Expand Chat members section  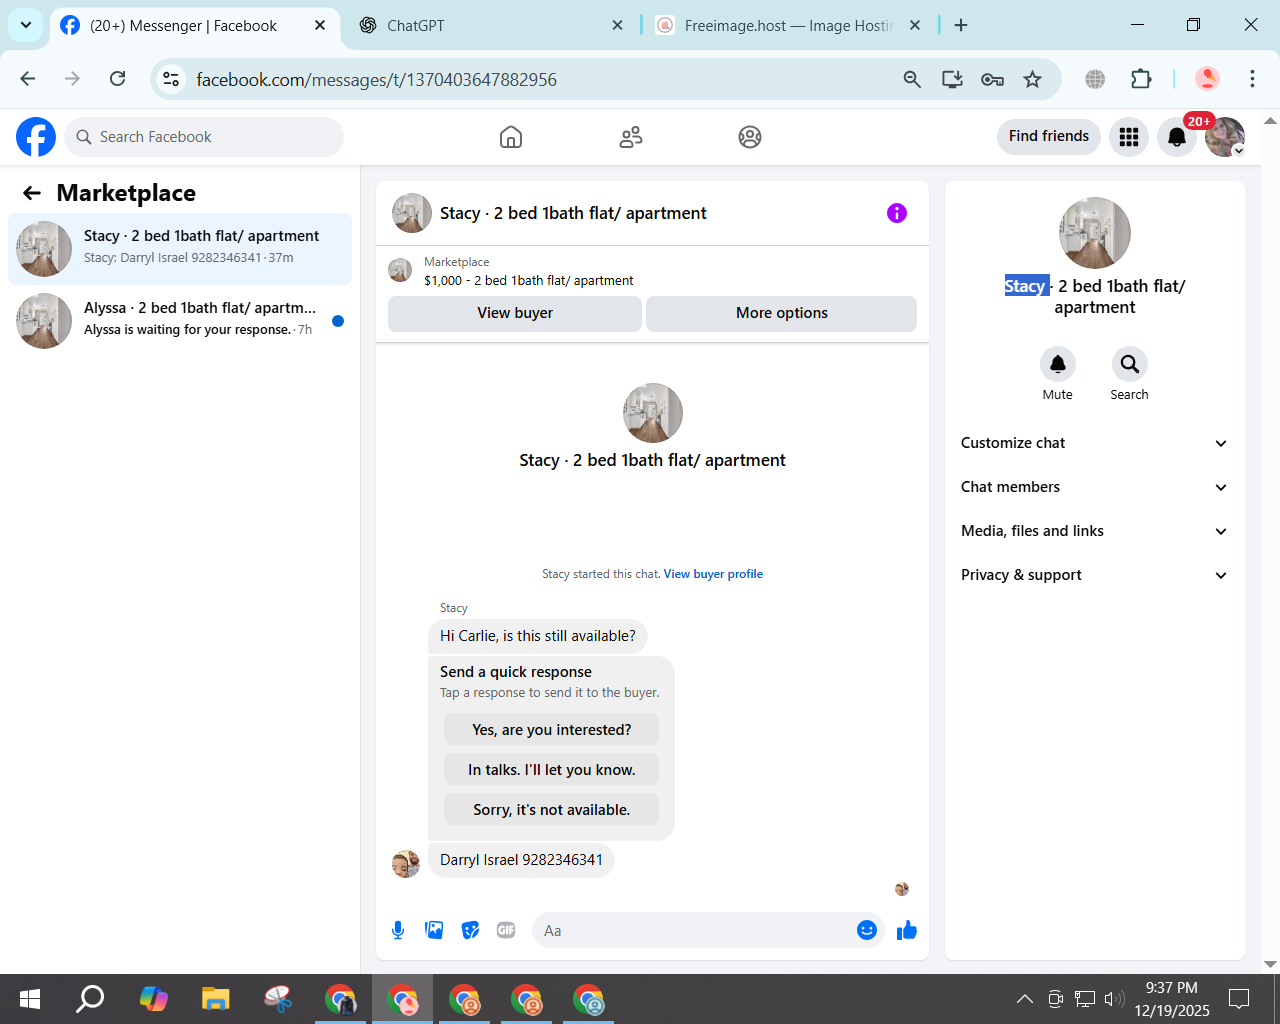click(1095, 487)
